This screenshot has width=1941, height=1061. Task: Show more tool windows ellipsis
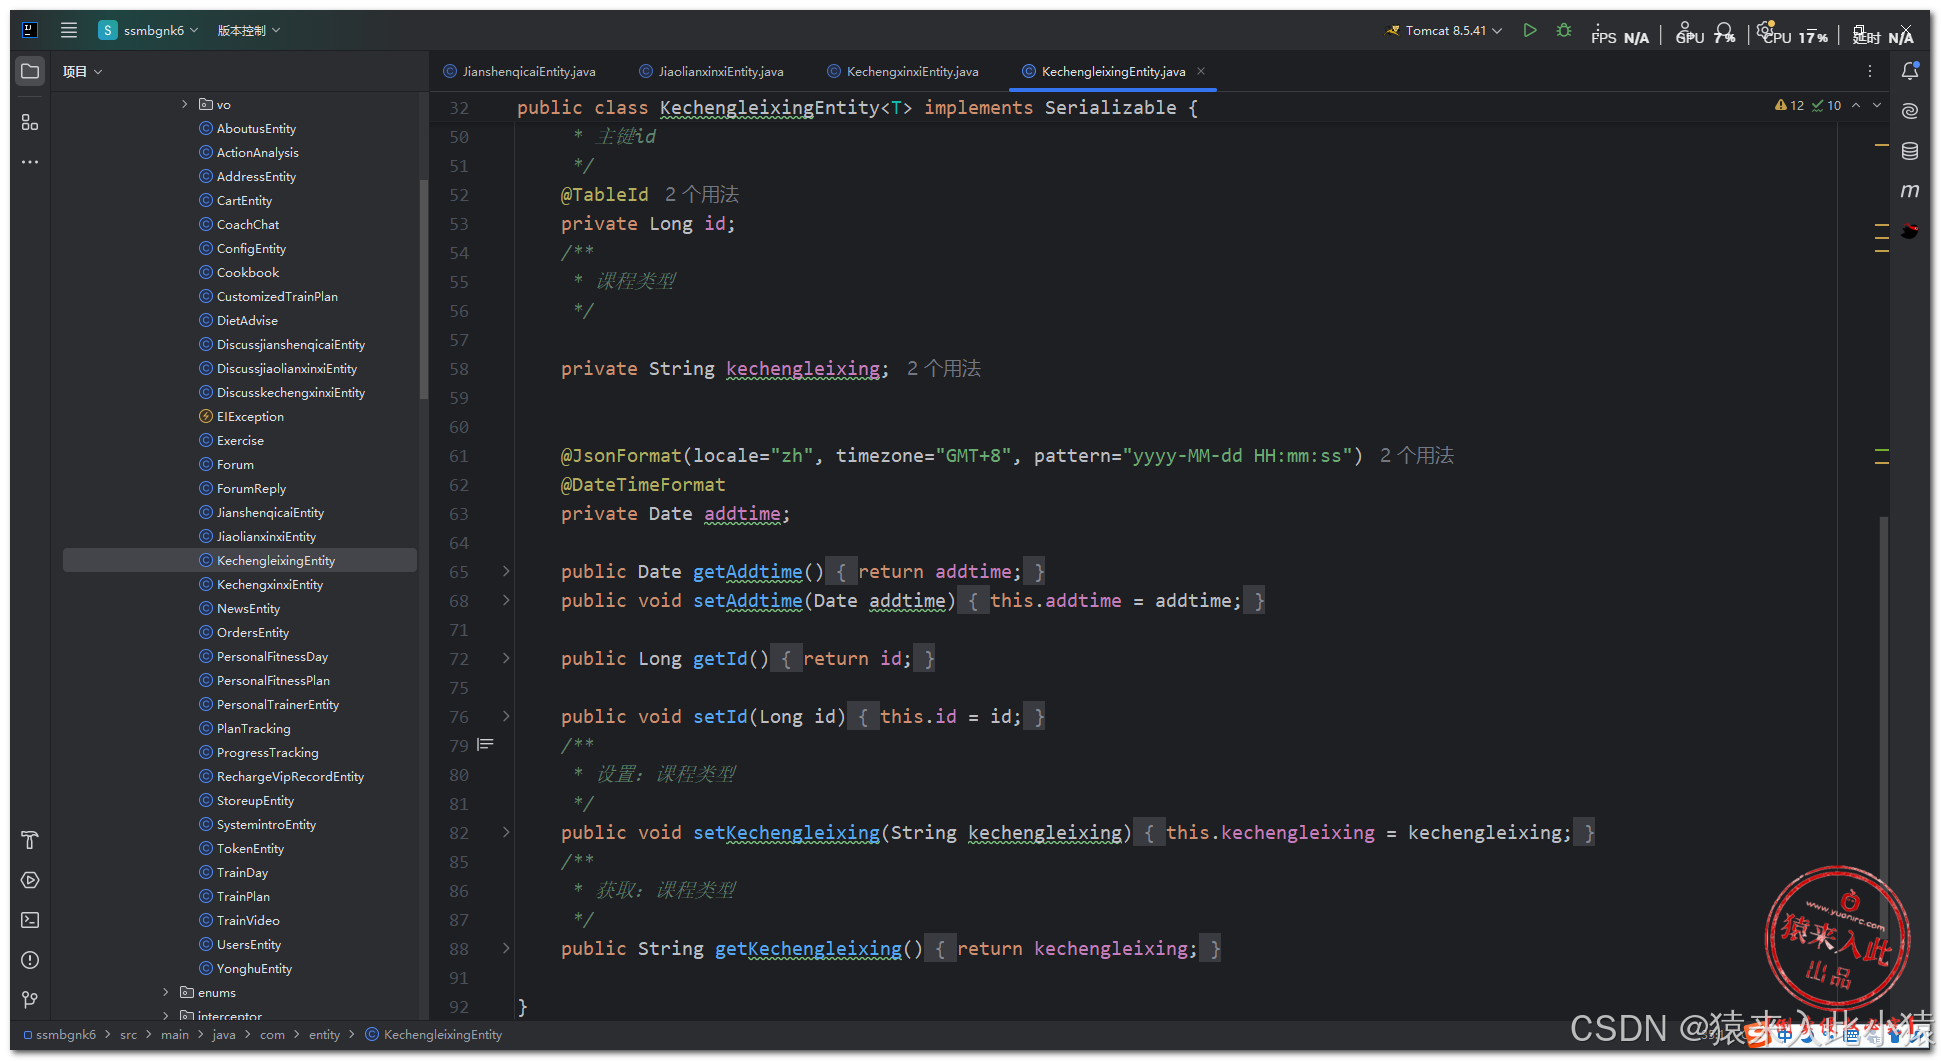tap(30, 162)
